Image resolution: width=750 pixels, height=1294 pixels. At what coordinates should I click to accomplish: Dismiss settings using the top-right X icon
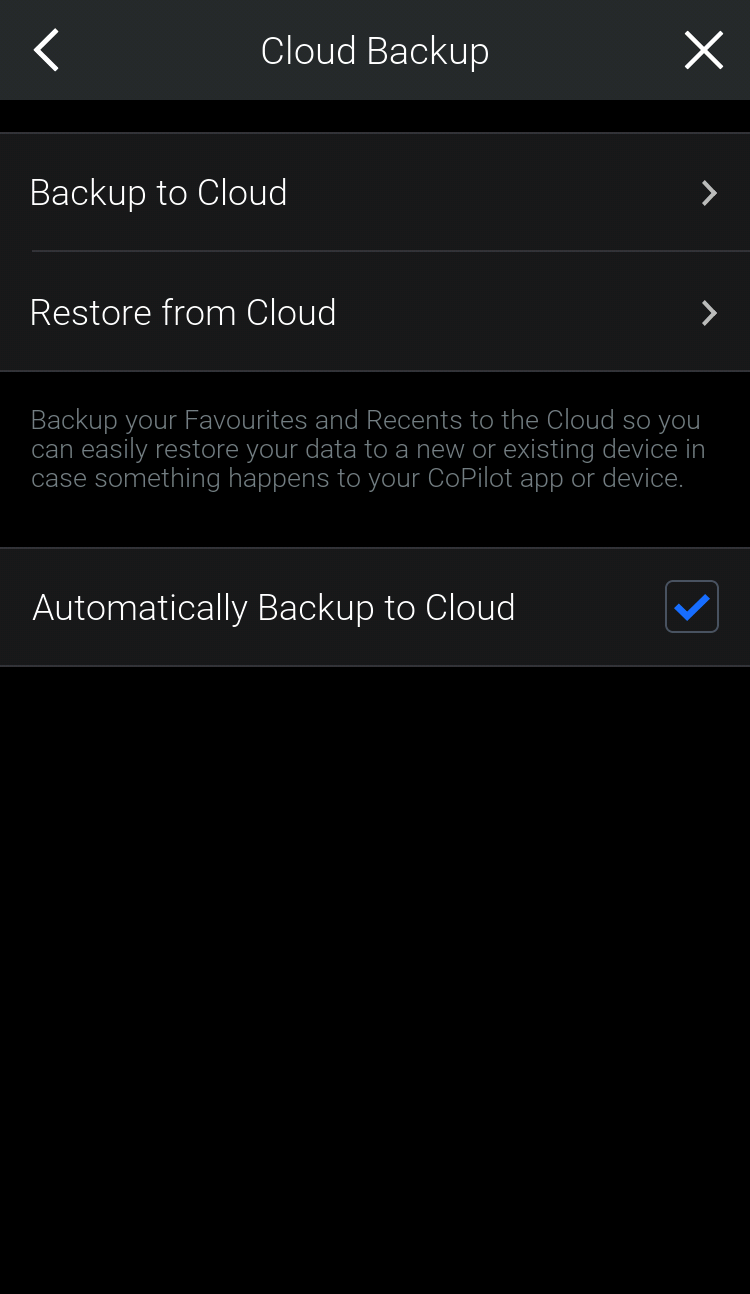click(703, 50)
